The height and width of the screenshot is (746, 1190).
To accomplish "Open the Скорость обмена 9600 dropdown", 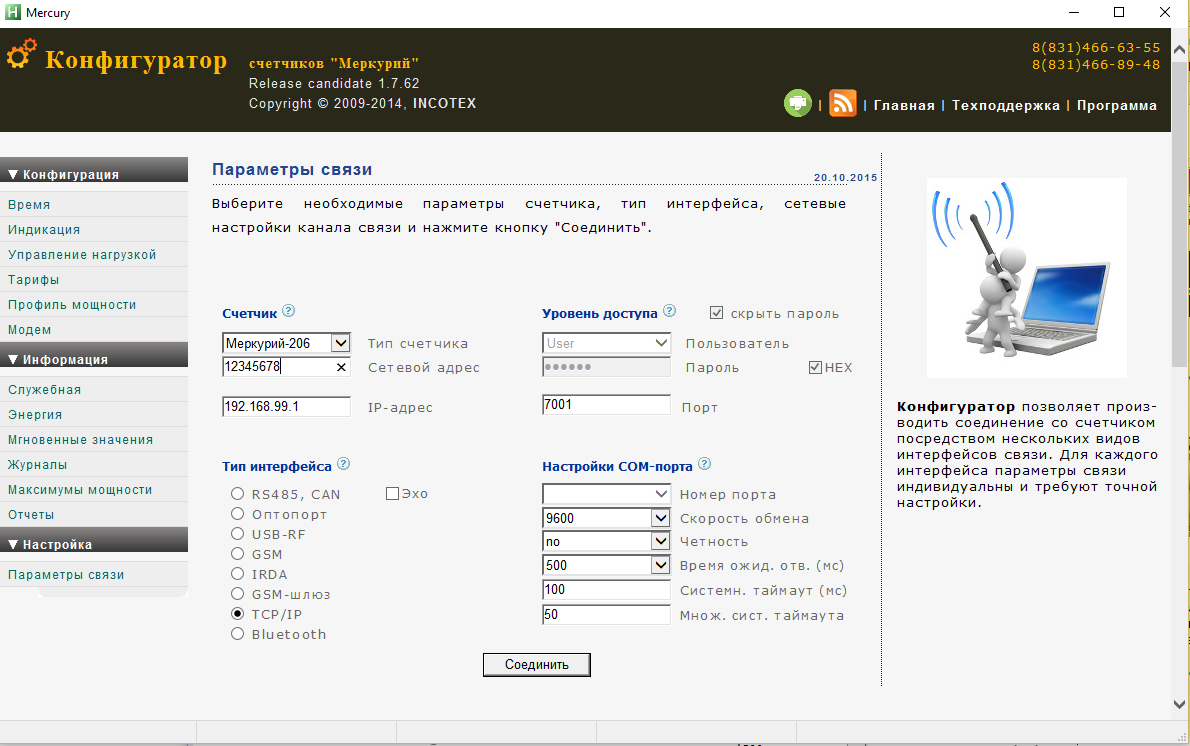I will 606,518.
